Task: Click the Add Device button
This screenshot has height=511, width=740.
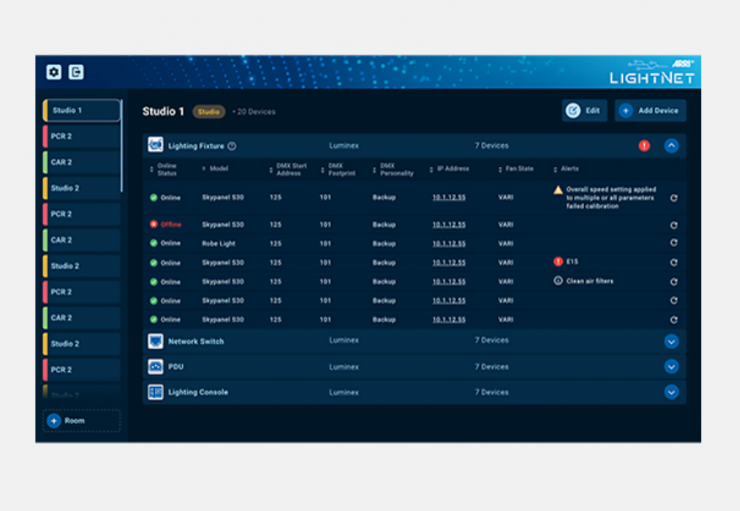Action: (650, 110)
